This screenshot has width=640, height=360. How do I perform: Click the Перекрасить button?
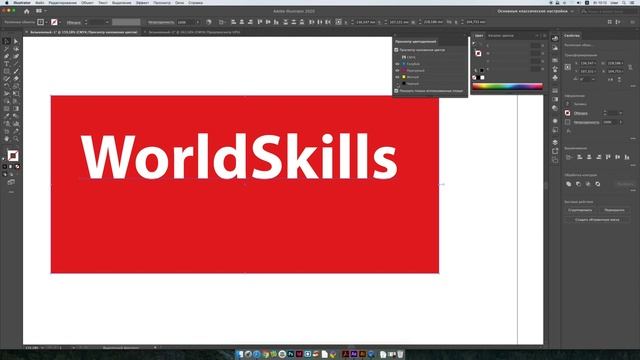coord(614,210)
